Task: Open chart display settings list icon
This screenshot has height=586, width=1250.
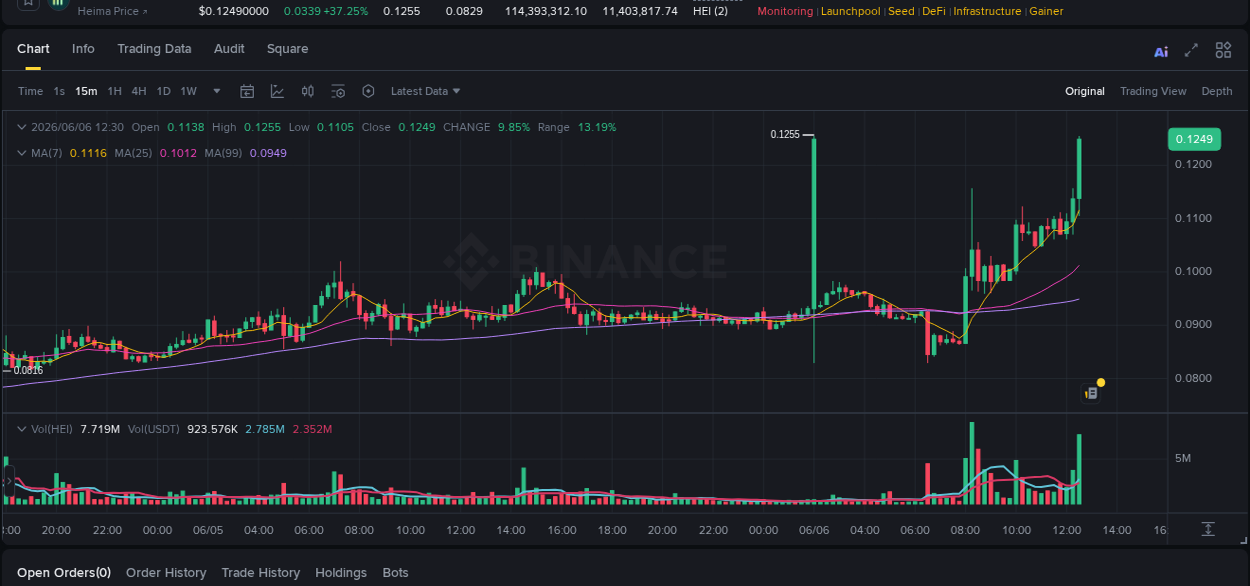Action: (x=338, y=91)
